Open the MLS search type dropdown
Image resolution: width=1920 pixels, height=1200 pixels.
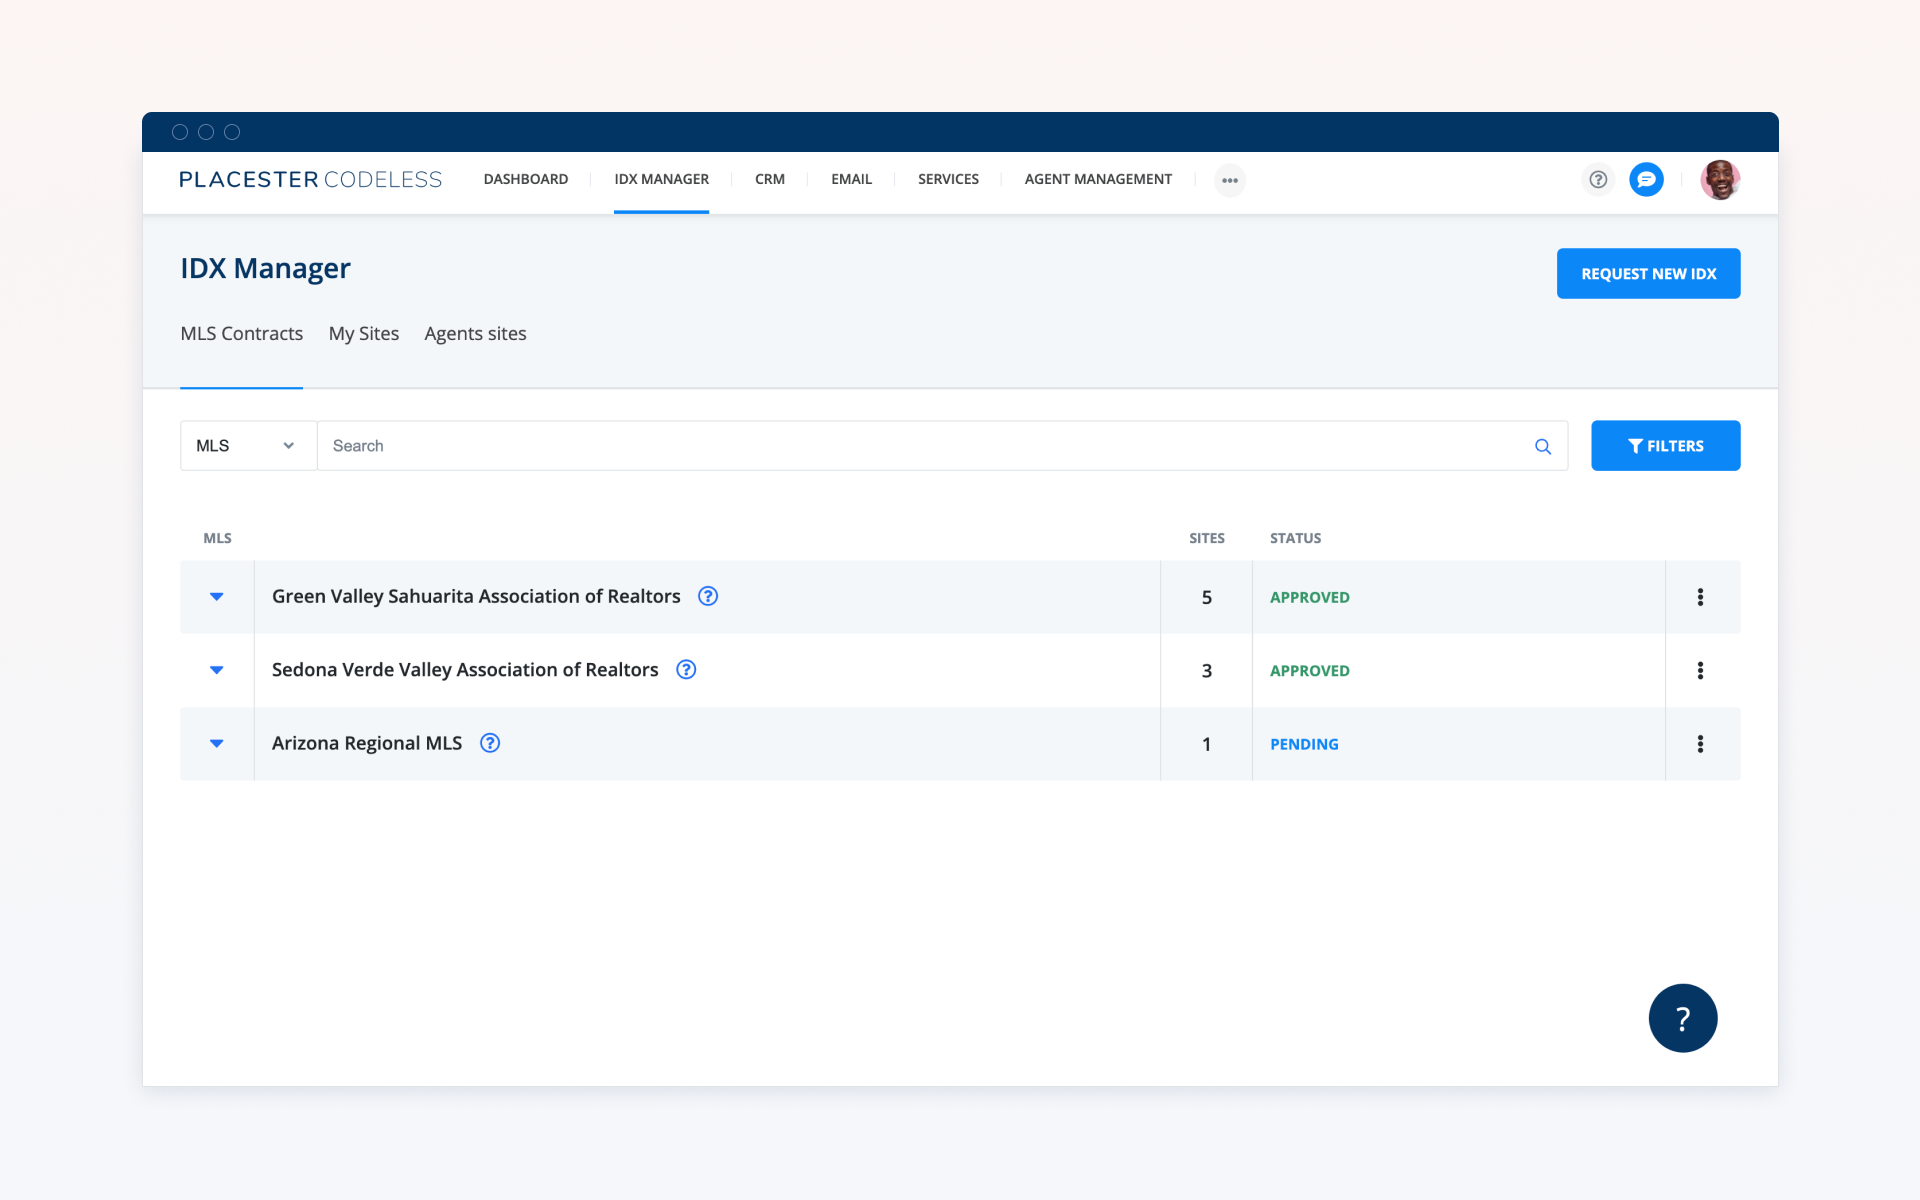(247, 446)
